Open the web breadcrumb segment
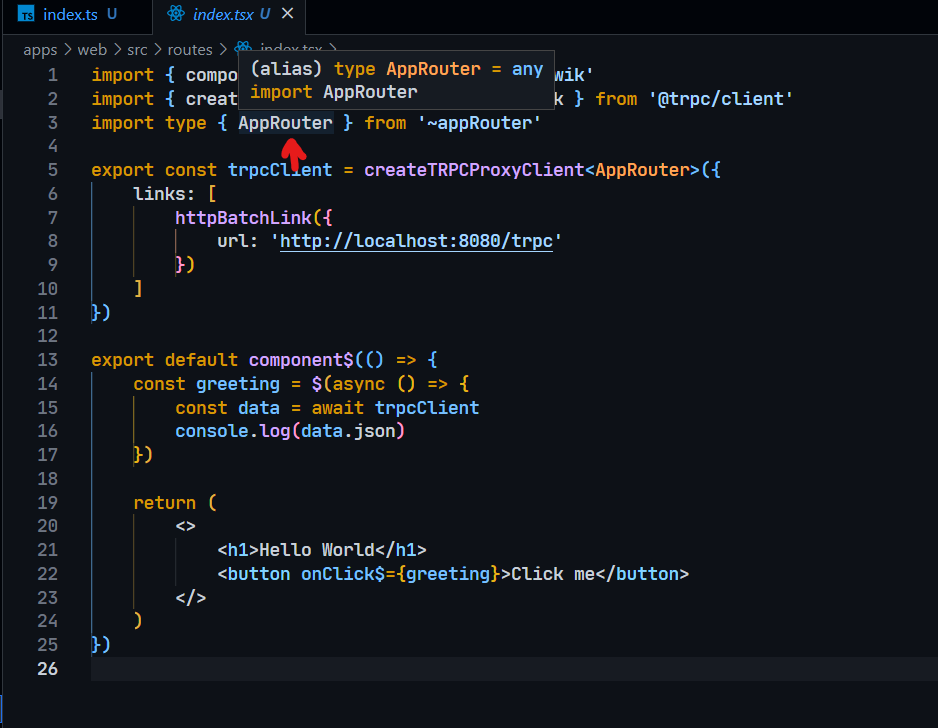 point(92,50)
